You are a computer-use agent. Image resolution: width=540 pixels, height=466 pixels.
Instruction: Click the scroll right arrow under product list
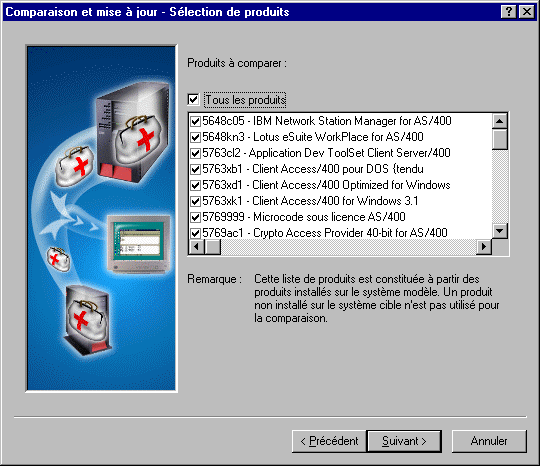click(484, 247)
